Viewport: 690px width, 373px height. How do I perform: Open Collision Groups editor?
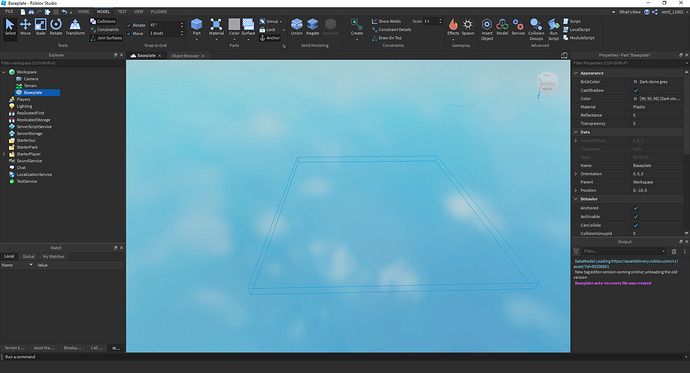click(536, 29)
